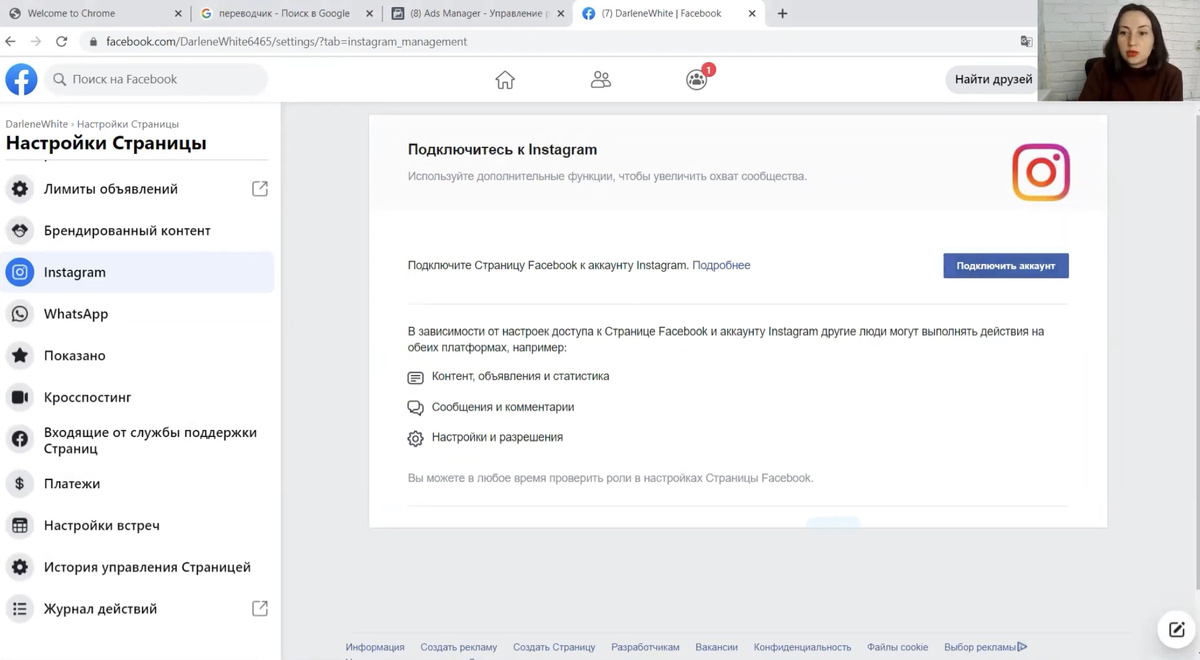Image resolution: width=1200 pixels, height=660 pixels.
Task: Switch to Ads Manager tab
Action: (478, 13)
